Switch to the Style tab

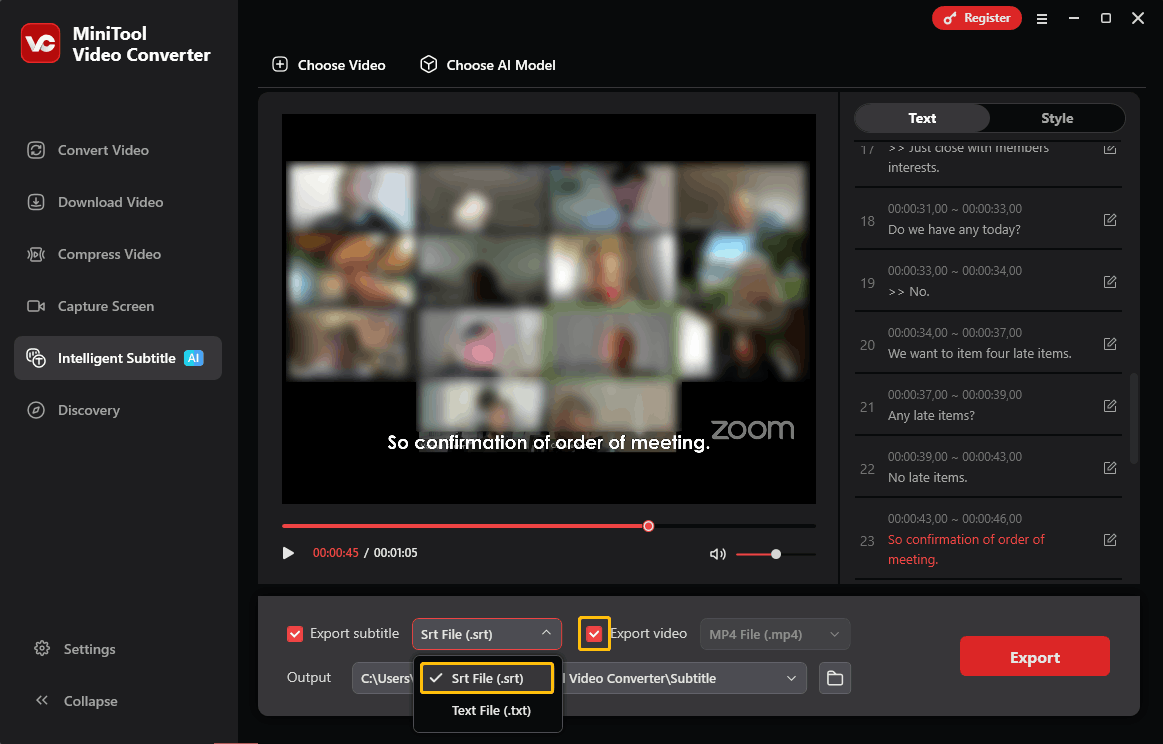tap(1056, 118)
